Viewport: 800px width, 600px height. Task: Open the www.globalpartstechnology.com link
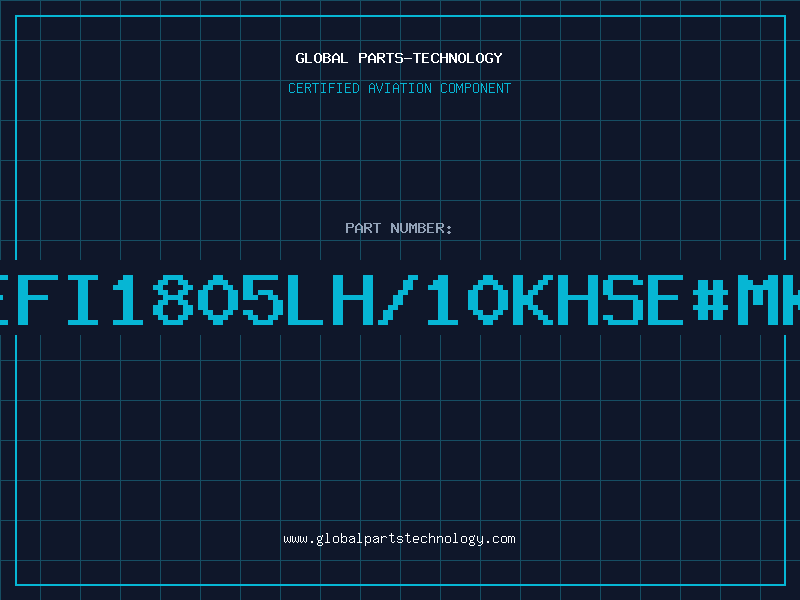point(399,539)
